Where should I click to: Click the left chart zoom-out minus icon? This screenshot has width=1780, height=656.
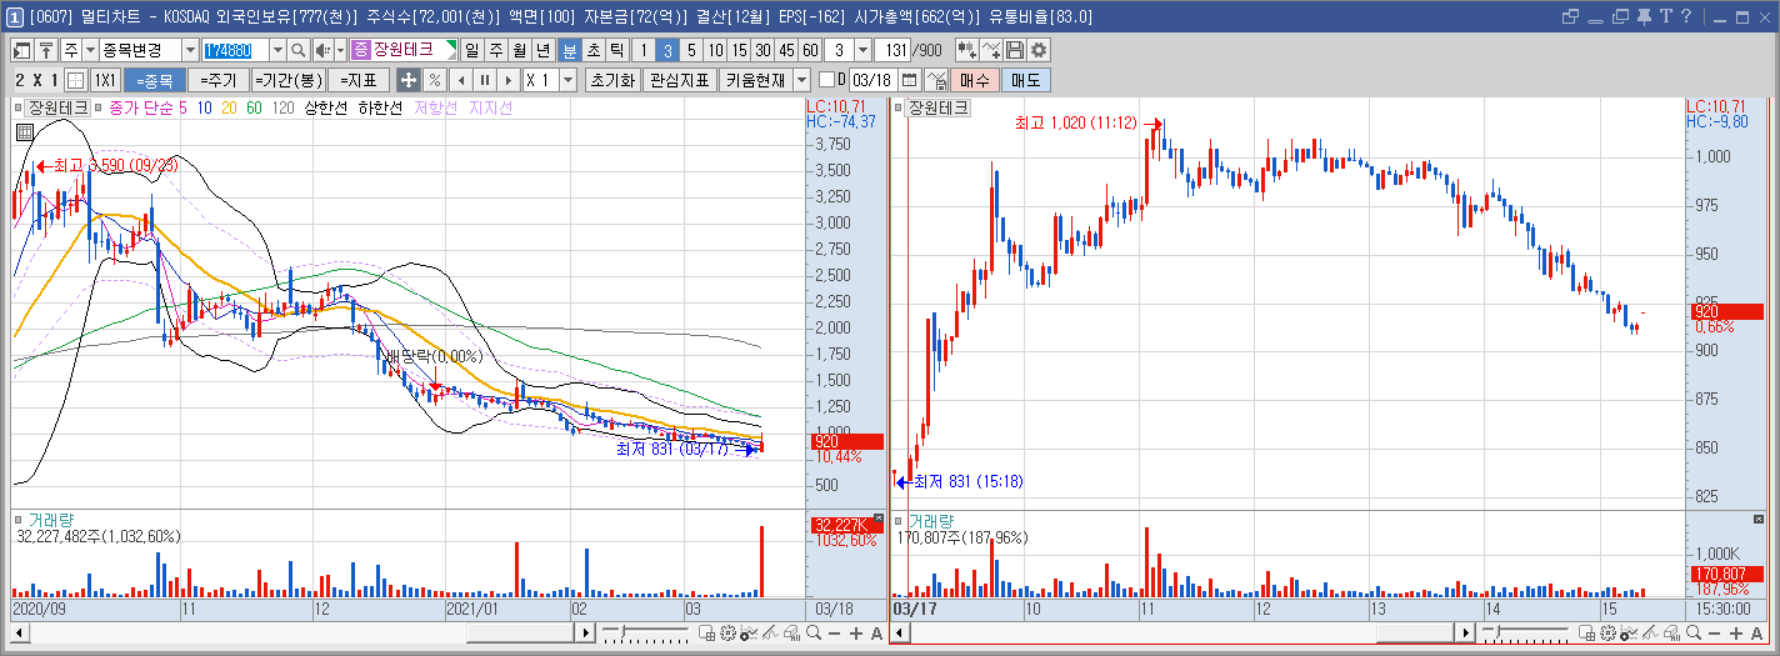tap(834, 633)
